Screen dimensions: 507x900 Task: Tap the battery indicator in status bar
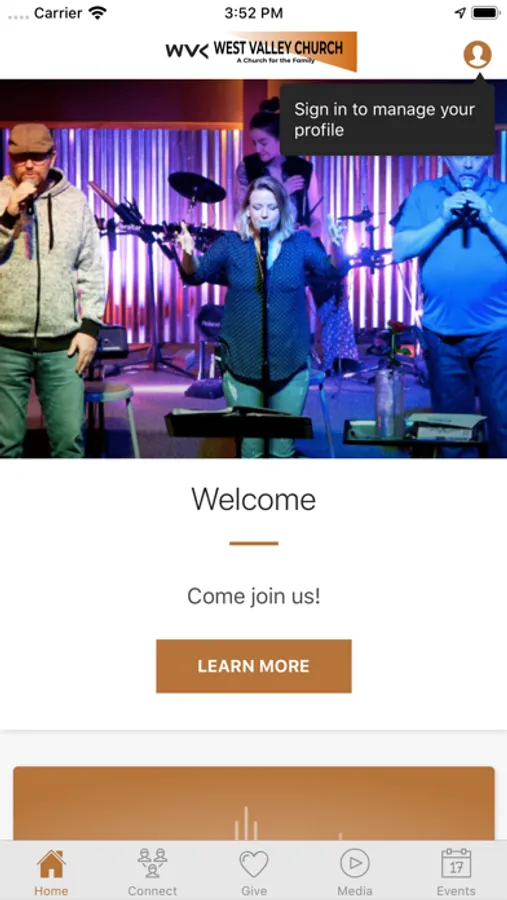click(486, 13)
